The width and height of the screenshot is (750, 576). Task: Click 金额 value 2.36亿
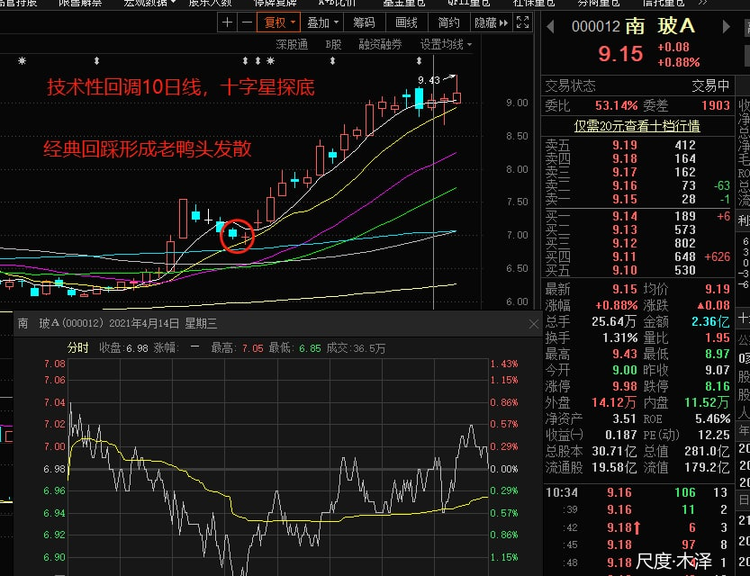711,321
